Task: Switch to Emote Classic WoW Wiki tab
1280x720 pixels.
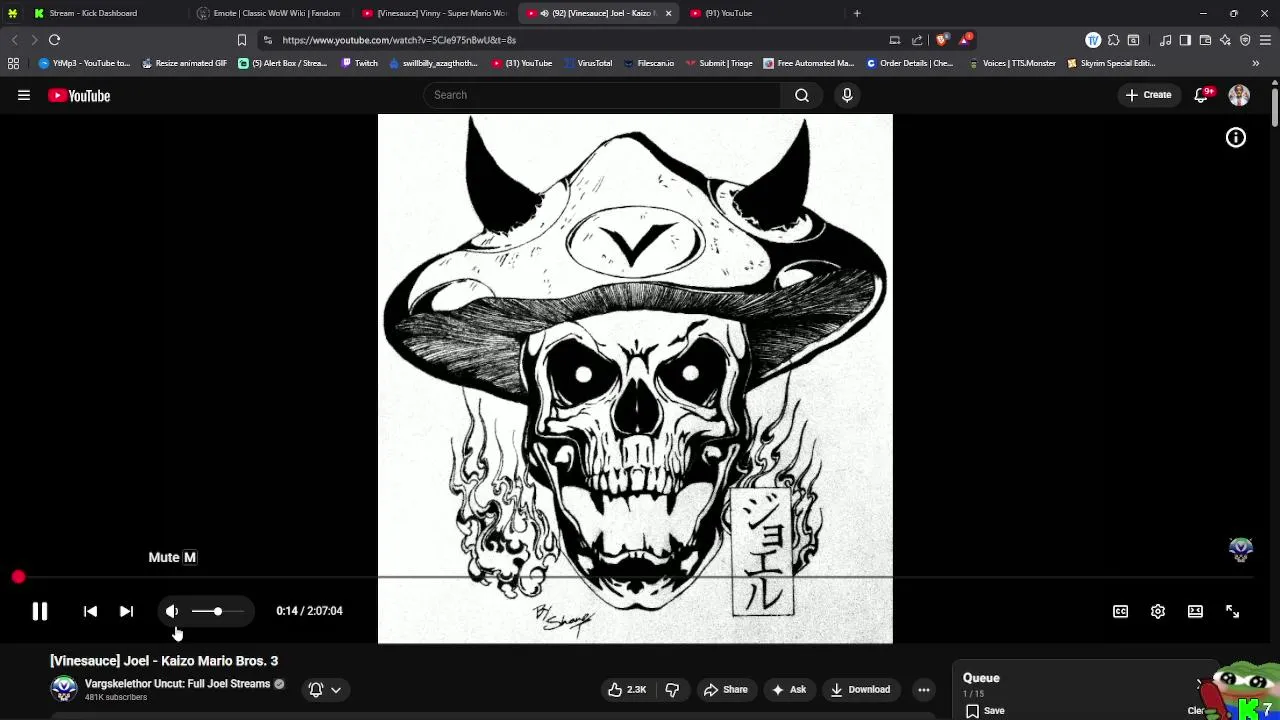Action: click(x=270, y=13)
